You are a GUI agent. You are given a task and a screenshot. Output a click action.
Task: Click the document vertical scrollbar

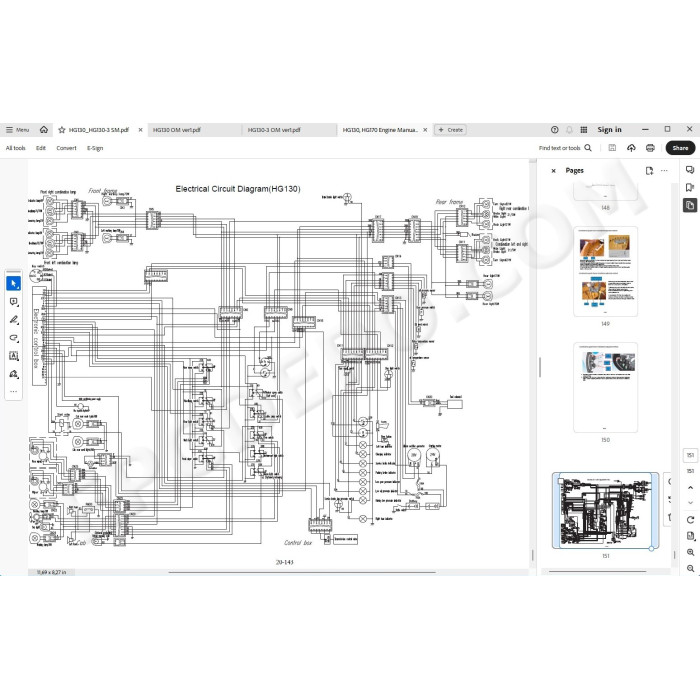532,555
